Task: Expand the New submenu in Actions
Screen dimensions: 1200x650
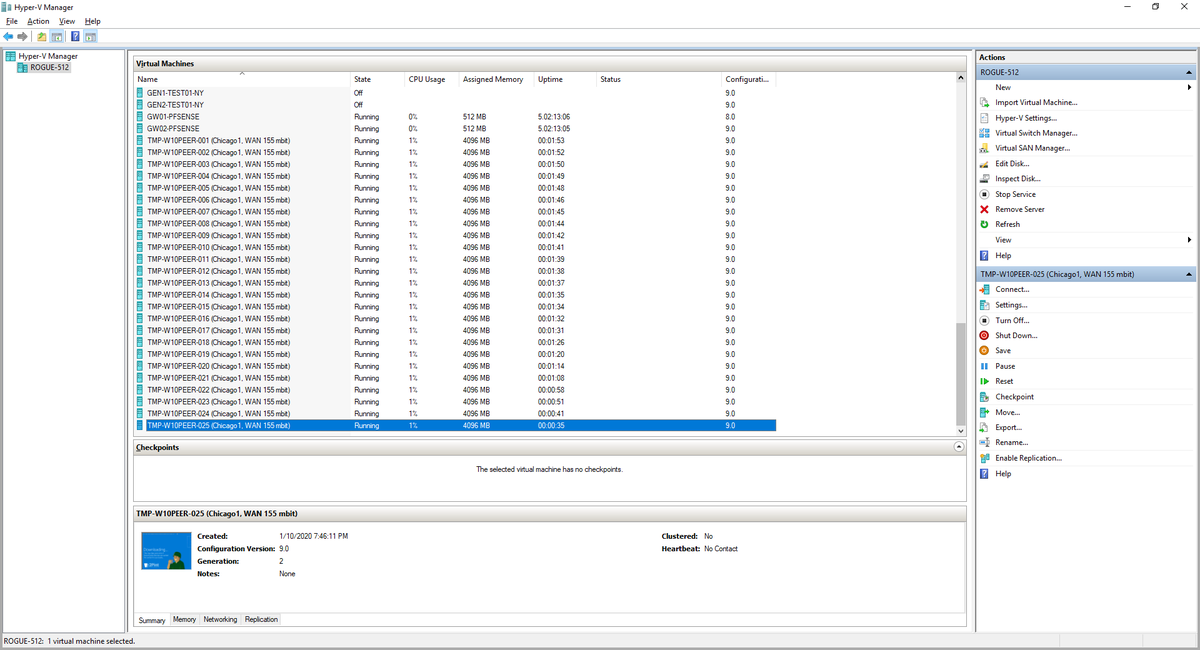Action: [x=1189, y=88]
